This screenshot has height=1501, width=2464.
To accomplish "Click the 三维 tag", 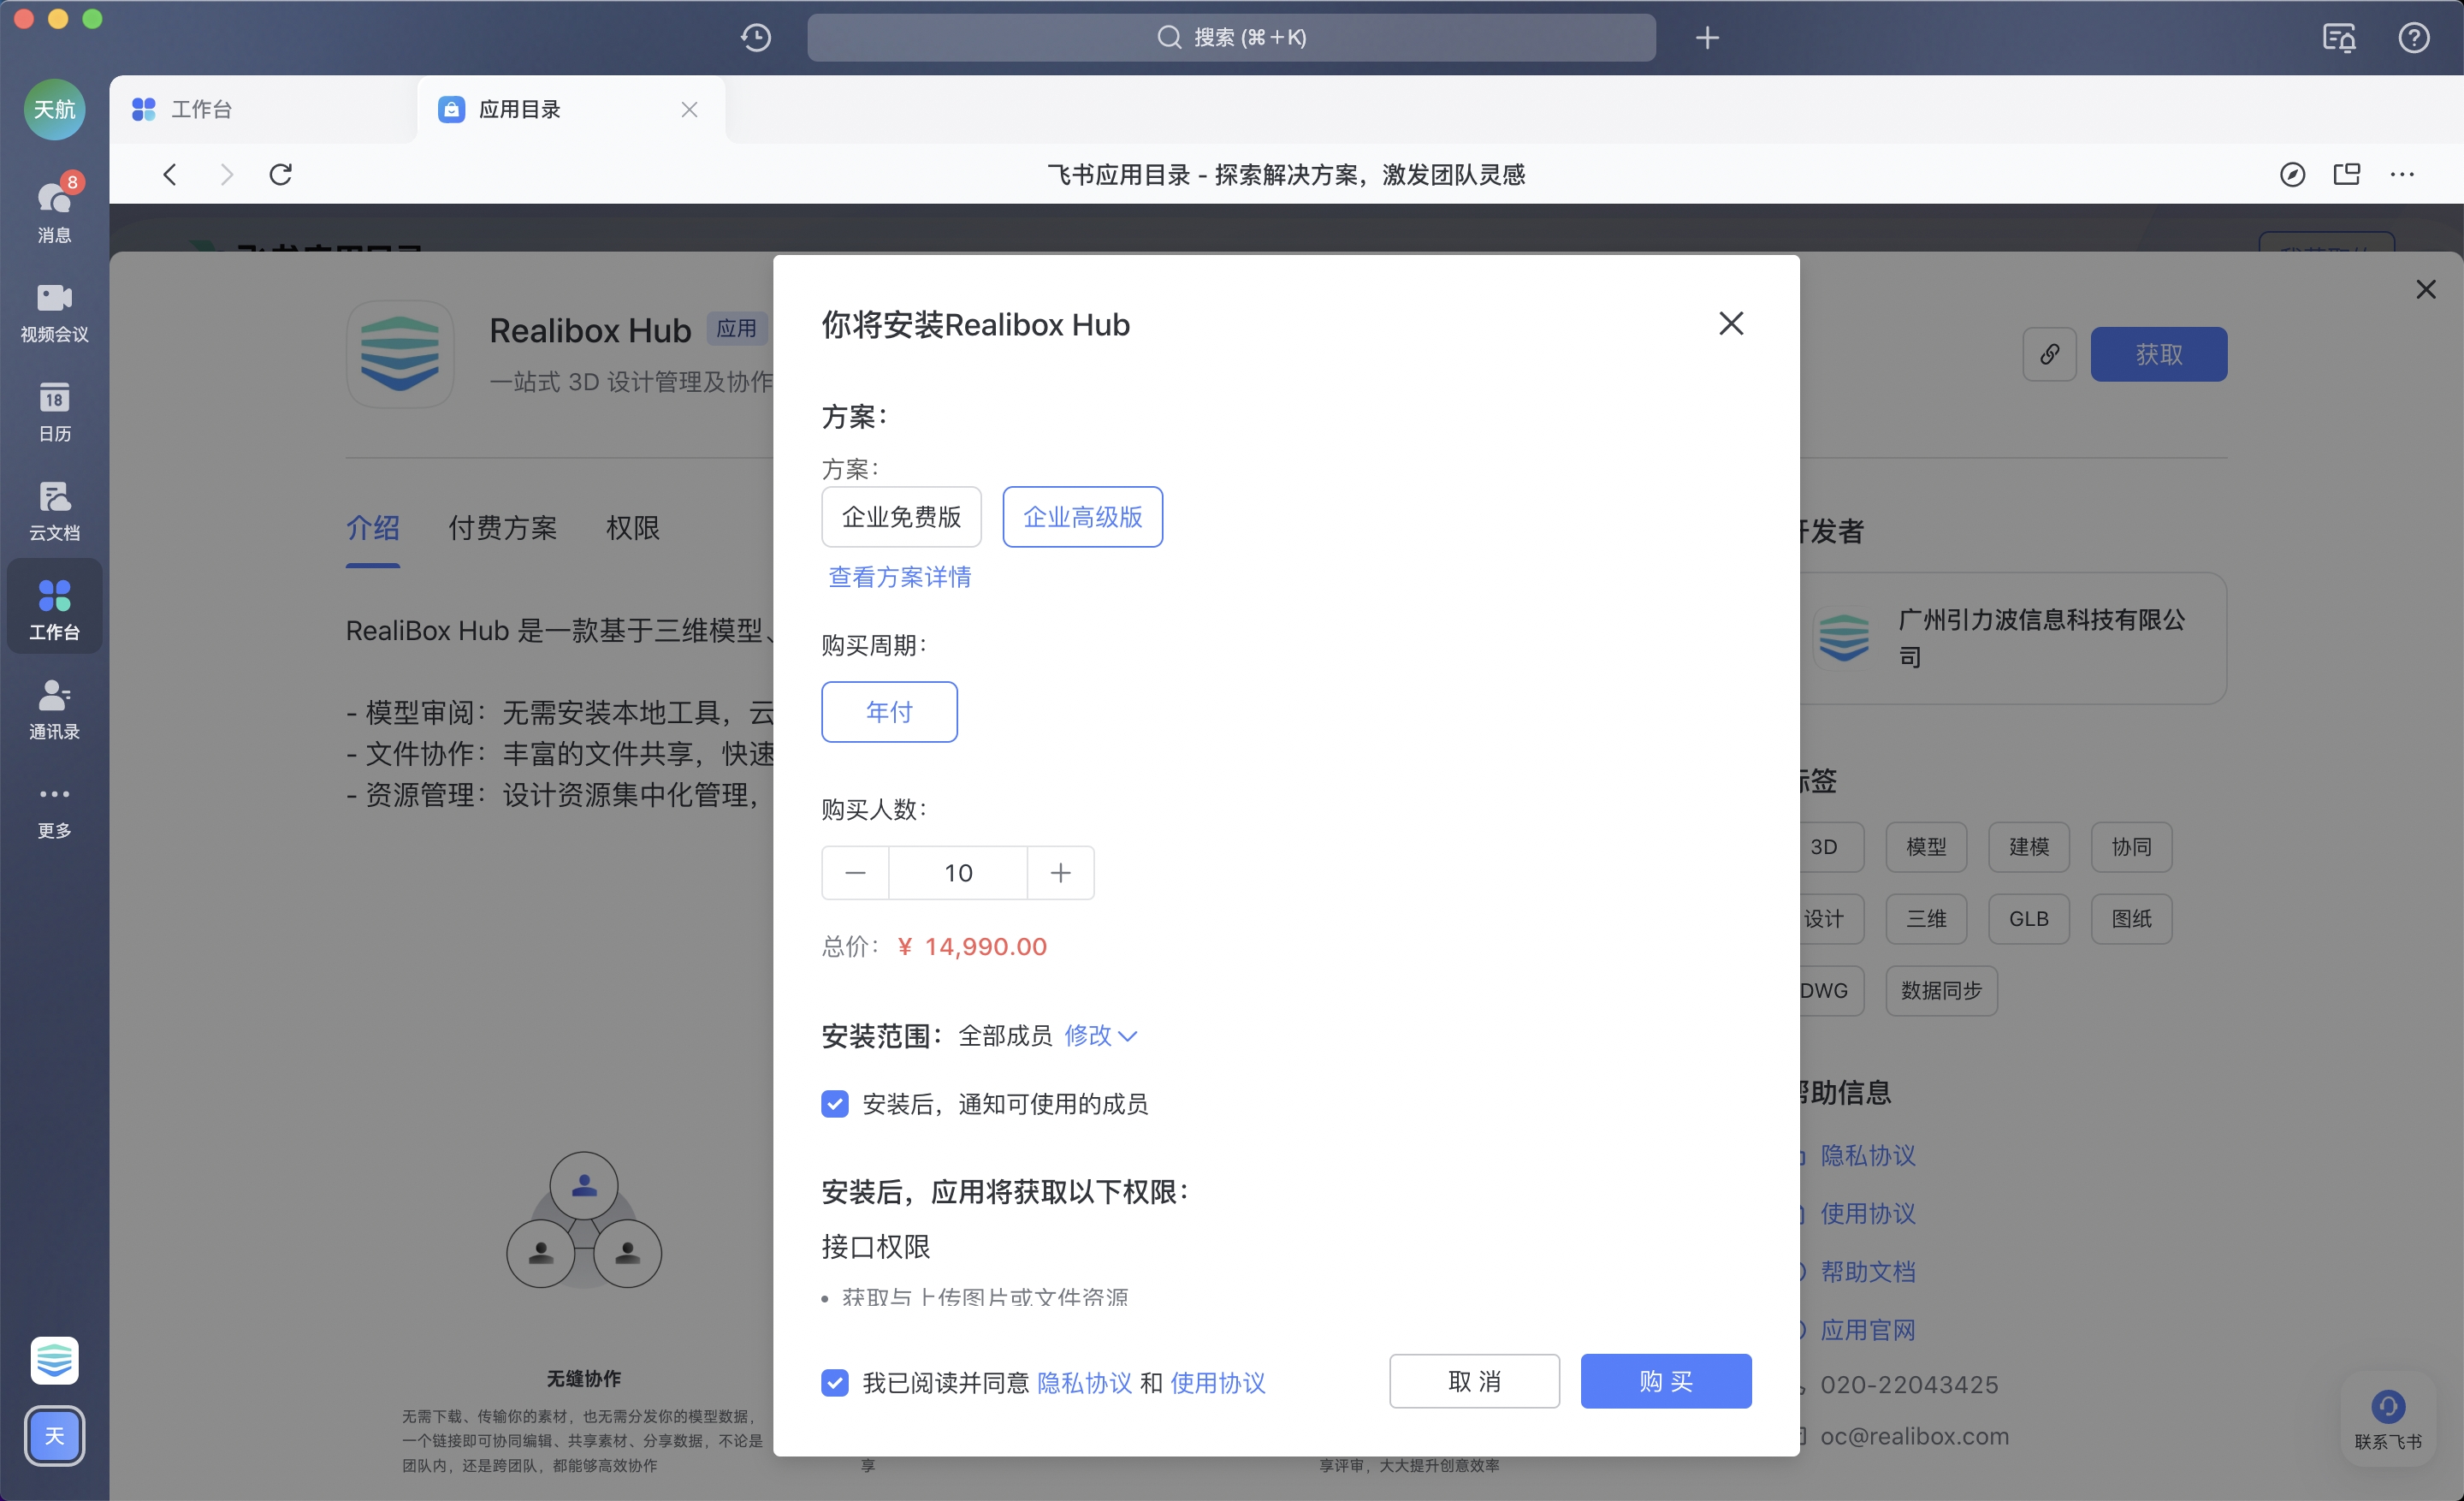I will click(1926, 919).
